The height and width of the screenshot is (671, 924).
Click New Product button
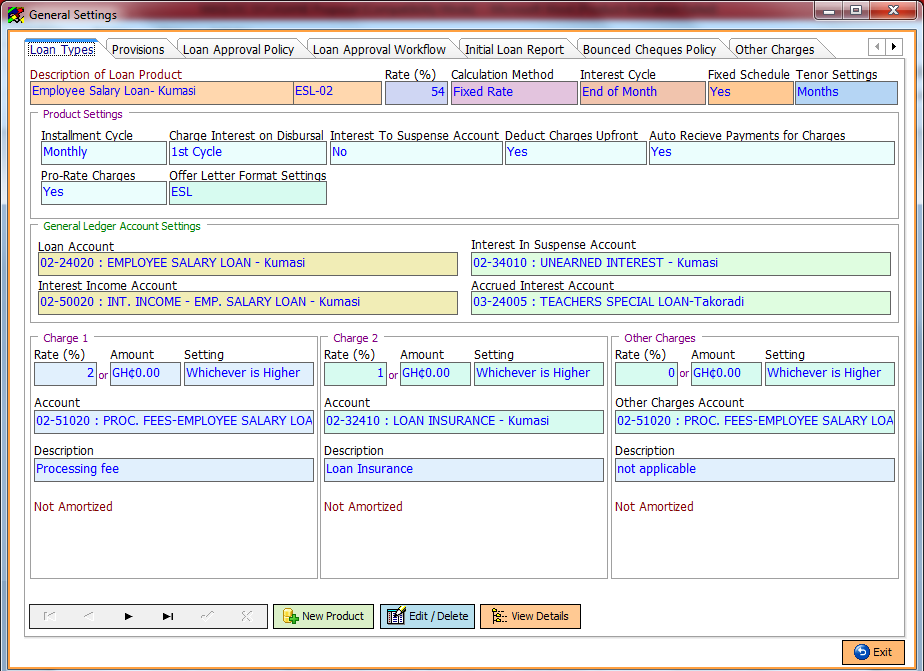tap(324, 616)
